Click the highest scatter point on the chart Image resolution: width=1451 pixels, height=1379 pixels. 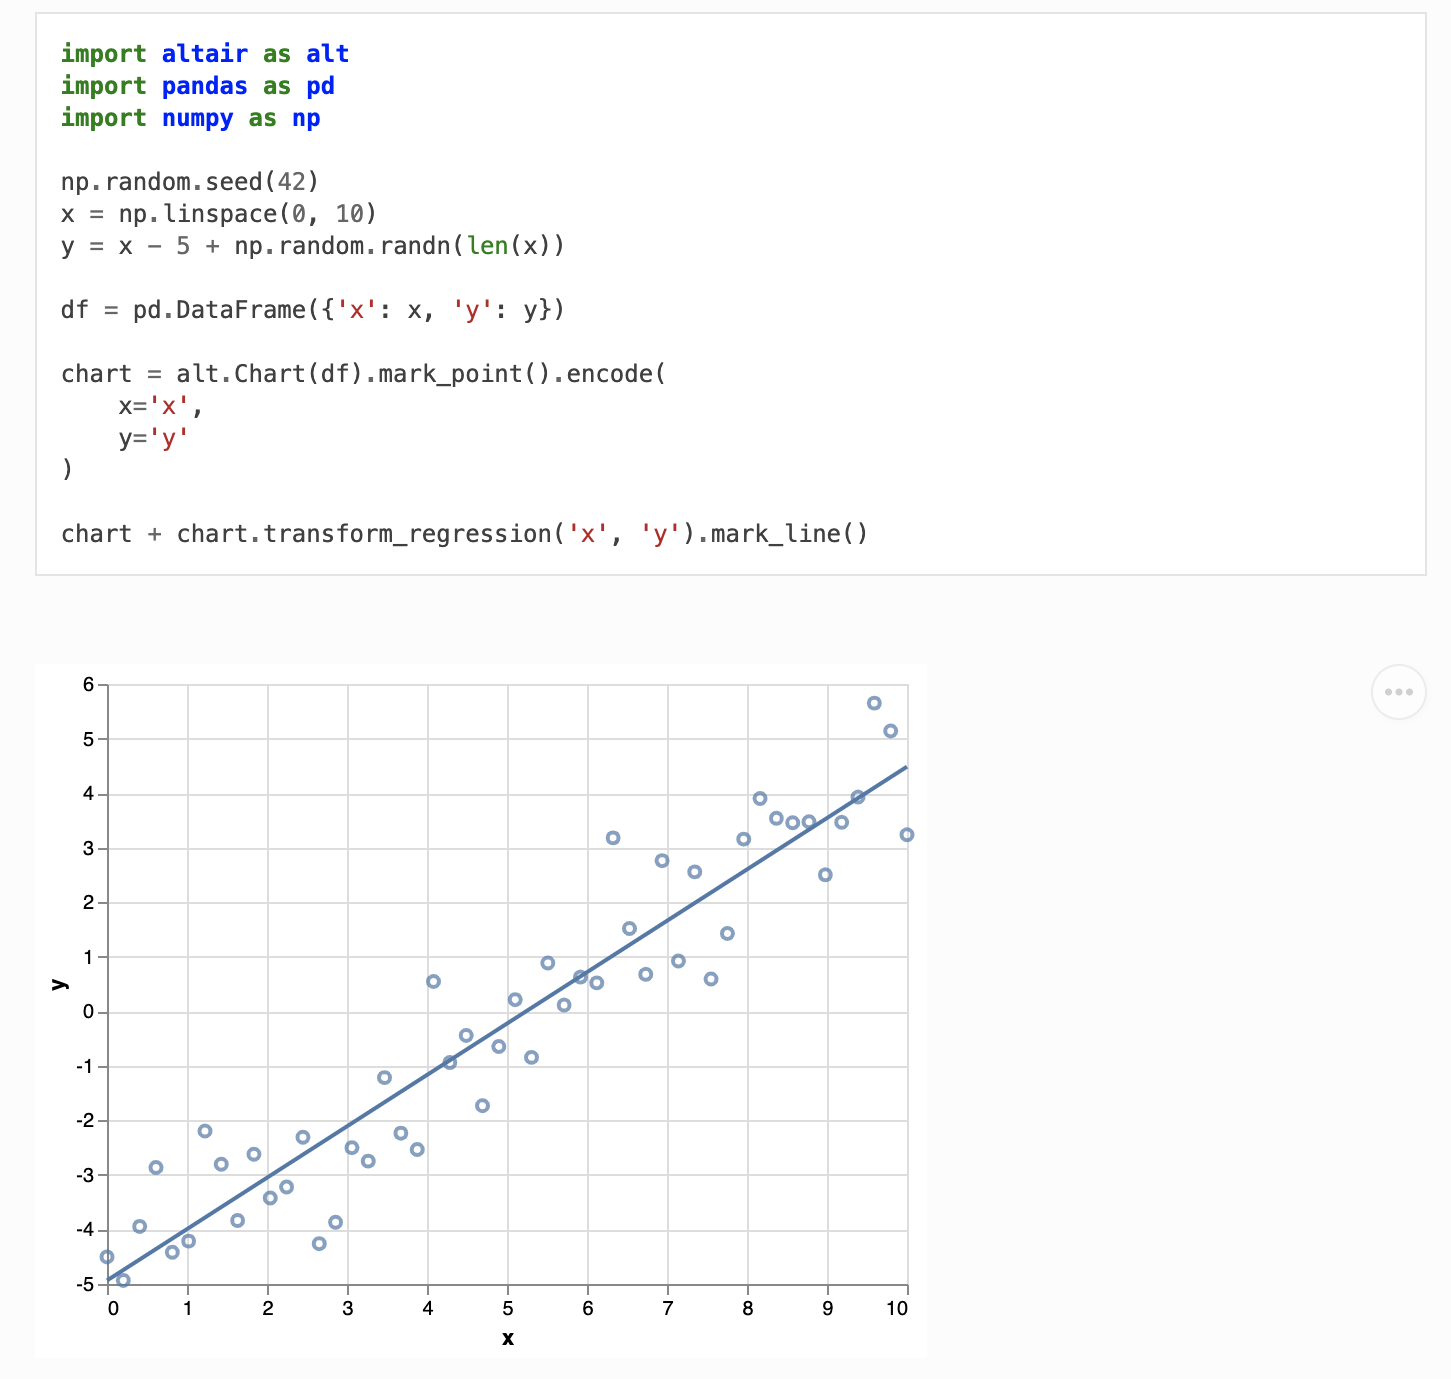point(875,703)
